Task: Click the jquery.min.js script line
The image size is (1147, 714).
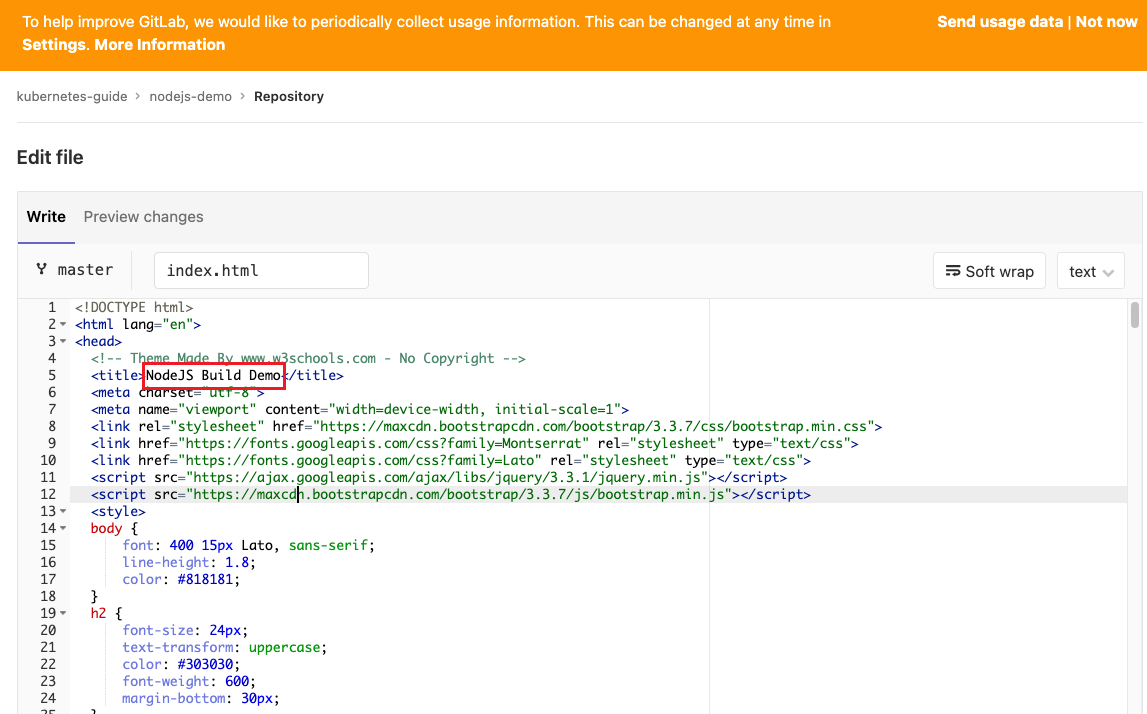Action: point(439,478)
